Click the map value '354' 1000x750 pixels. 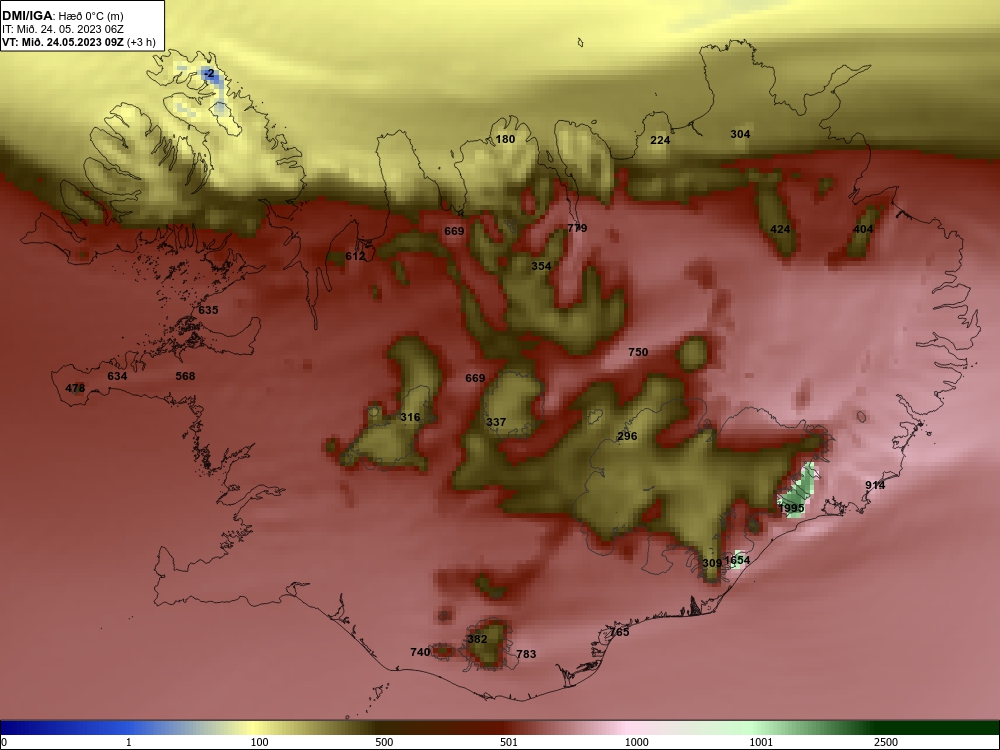click(541, 266)
